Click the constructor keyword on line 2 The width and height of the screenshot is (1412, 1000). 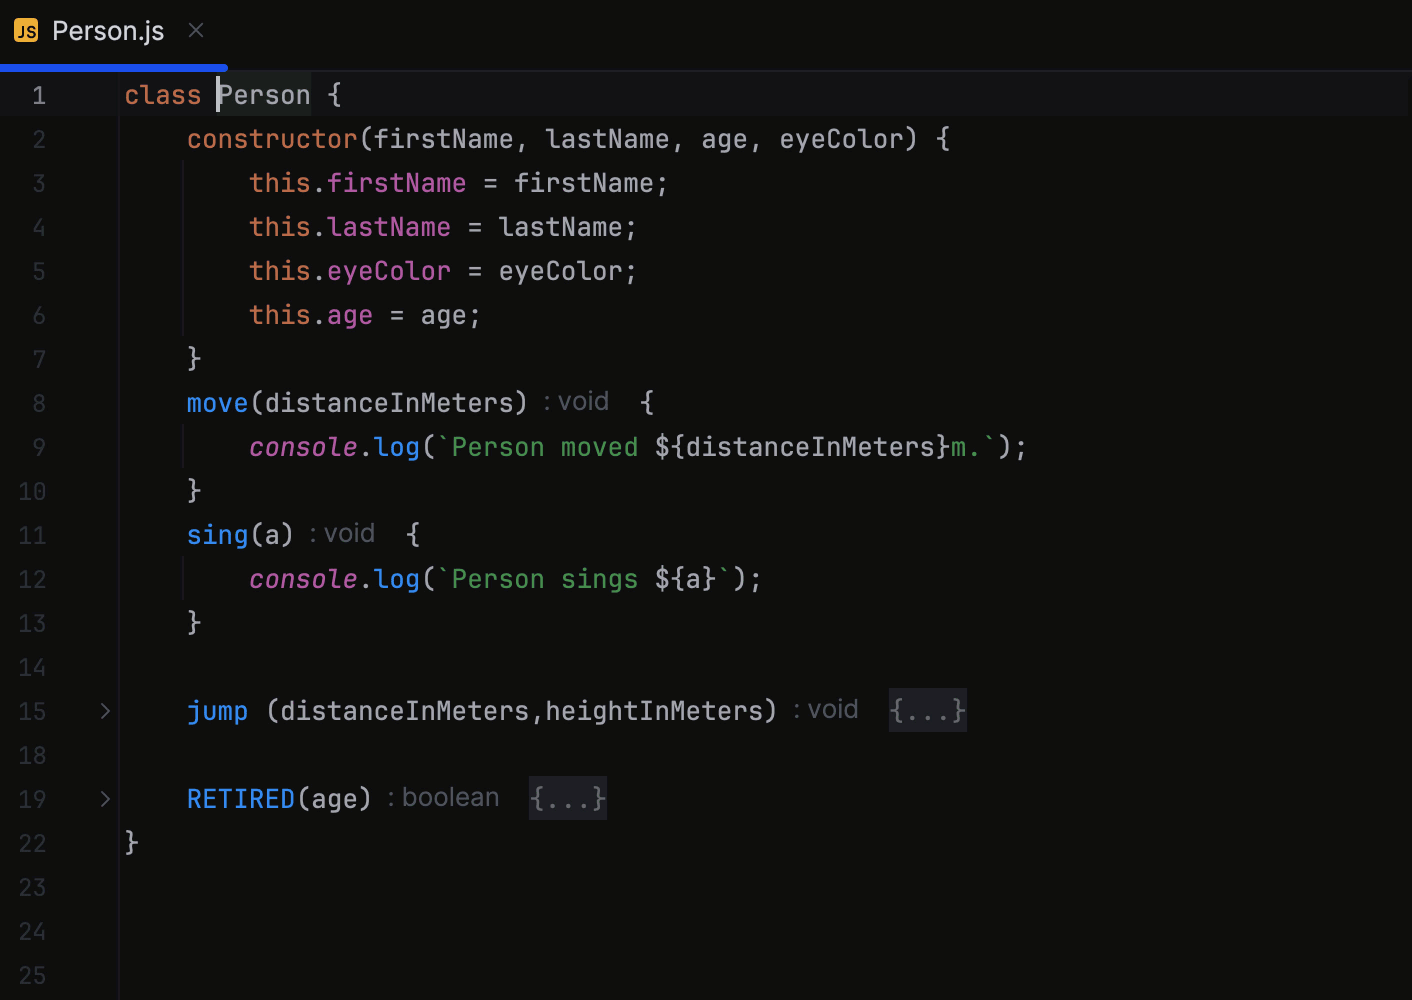tap(271, 139)
